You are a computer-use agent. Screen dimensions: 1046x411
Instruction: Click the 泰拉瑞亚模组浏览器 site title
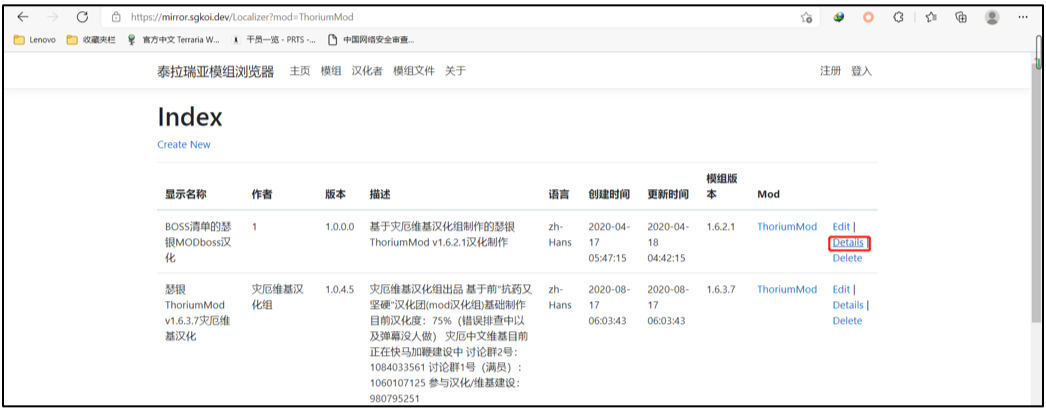pos(215,71)
